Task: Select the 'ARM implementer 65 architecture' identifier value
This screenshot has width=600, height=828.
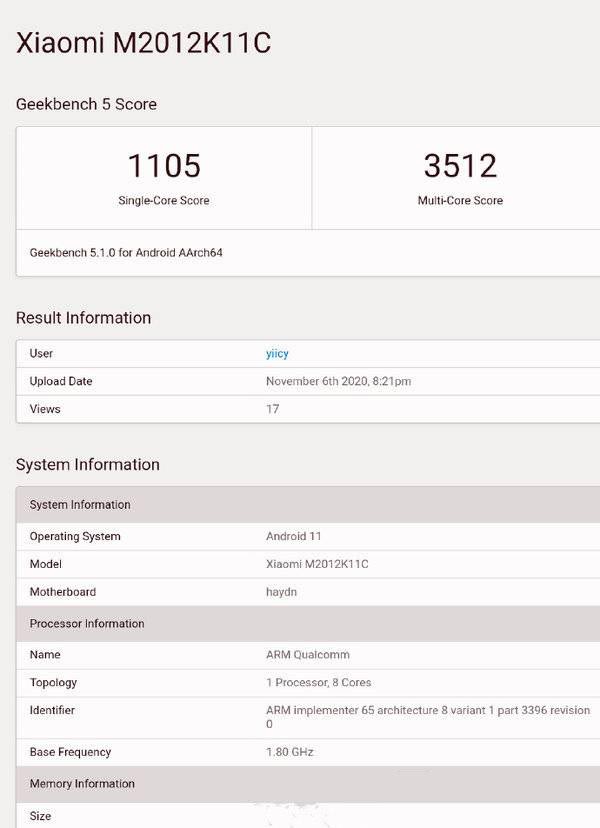Action: pos(428,717)
